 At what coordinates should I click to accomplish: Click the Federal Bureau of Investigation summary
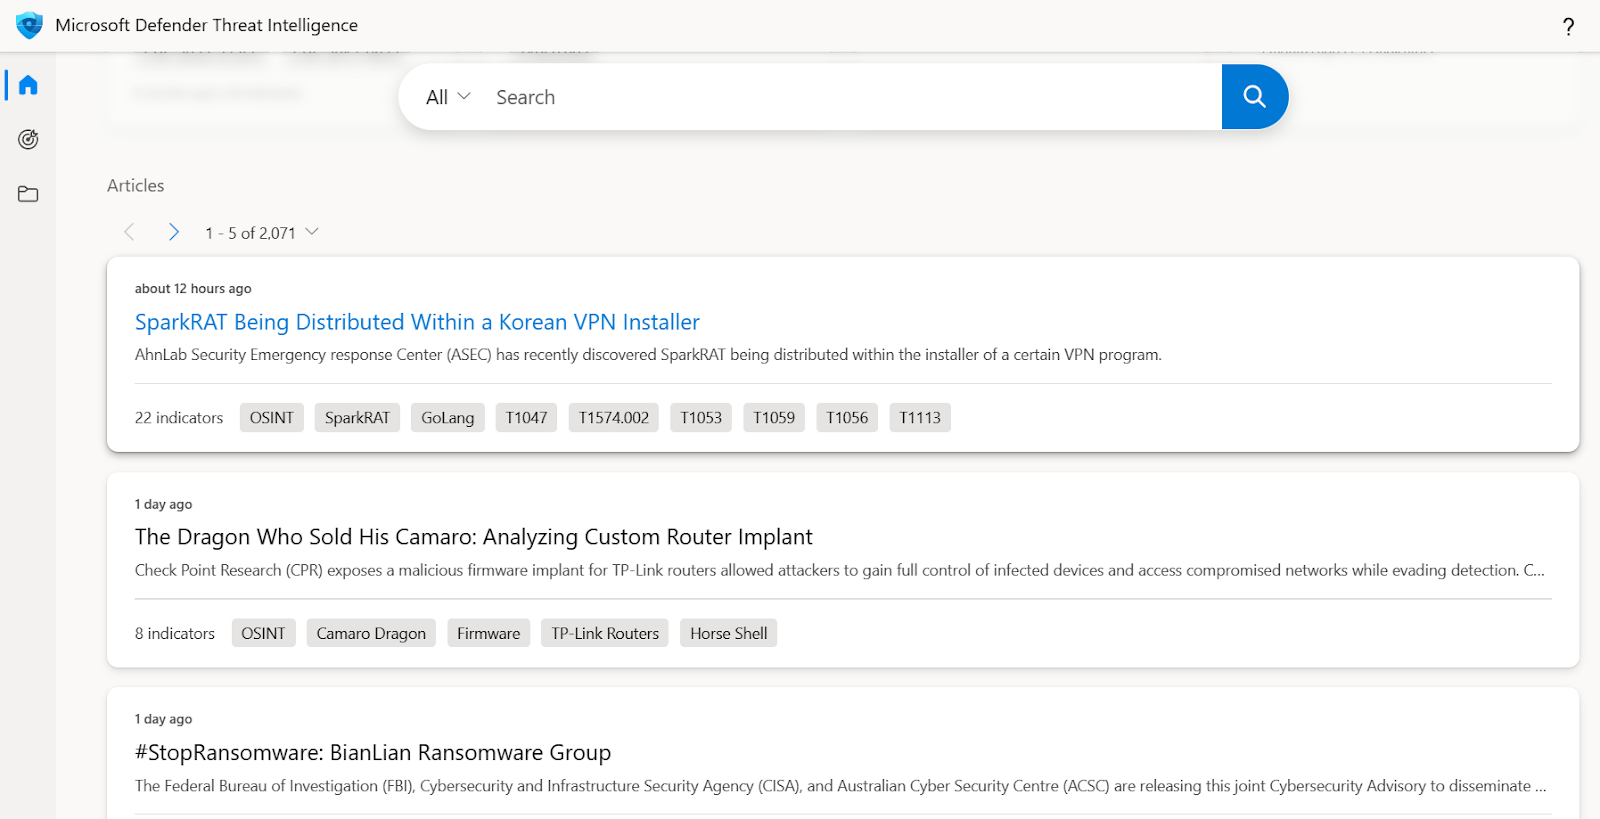(x=841, y=786)
